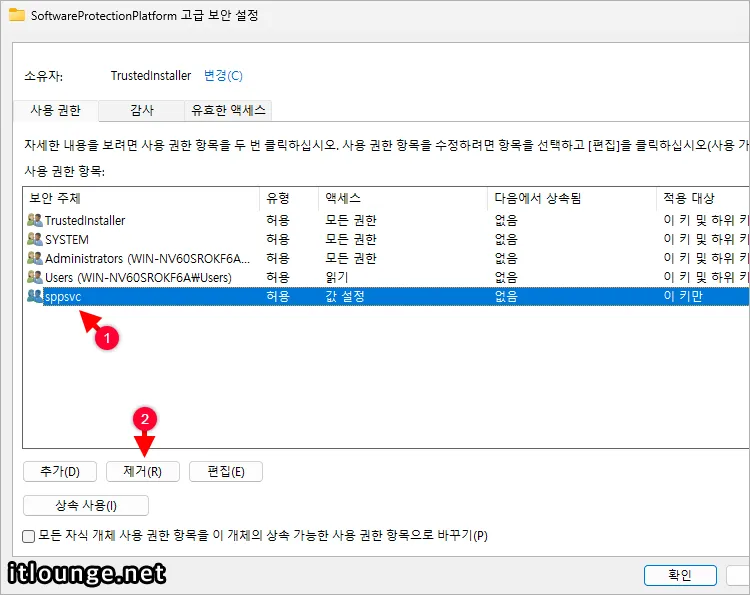Click 모든 권한 in the SYSTEM row
This screenshot has width=750, height=595.
(x=351, y=239)
